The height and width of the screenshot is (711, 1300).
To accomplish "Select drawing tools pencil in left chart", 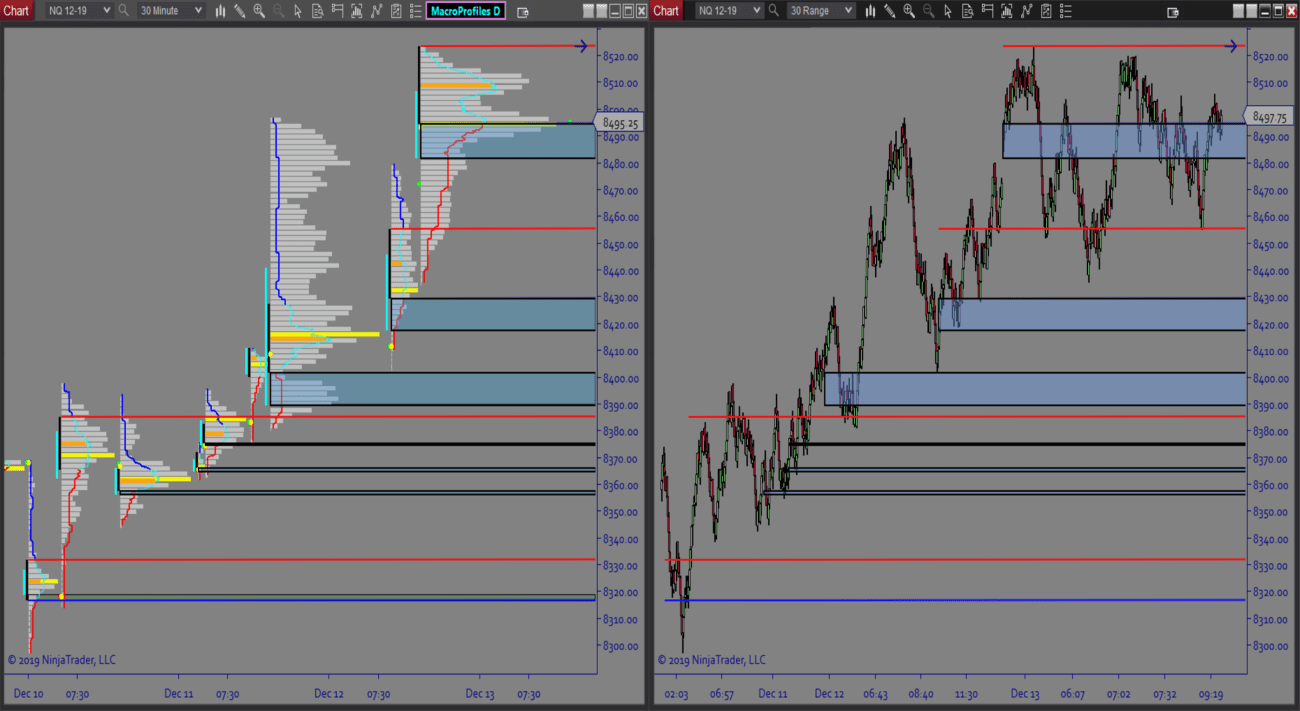I will pyautogui.click(x=239, y=11).
